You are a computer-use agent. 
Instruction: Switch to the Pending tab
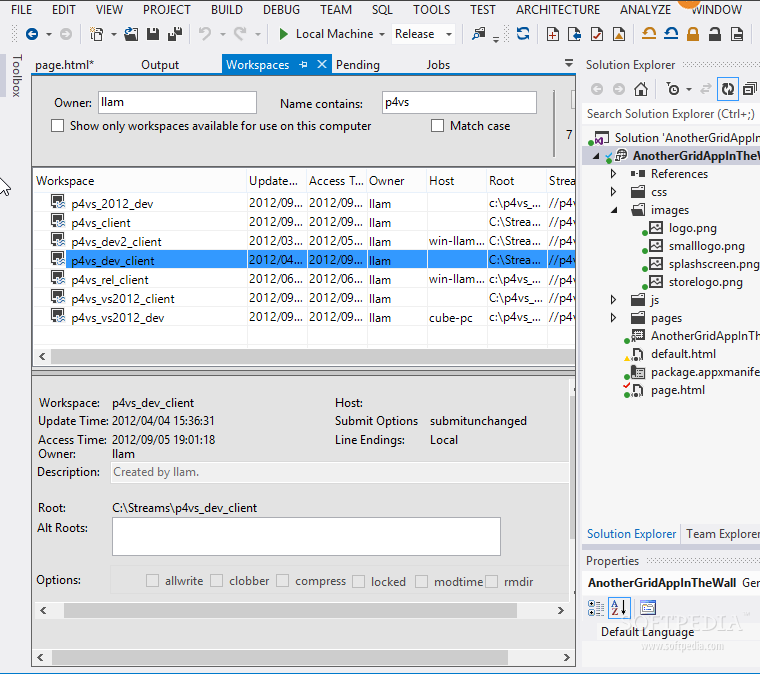coord(358,65)
